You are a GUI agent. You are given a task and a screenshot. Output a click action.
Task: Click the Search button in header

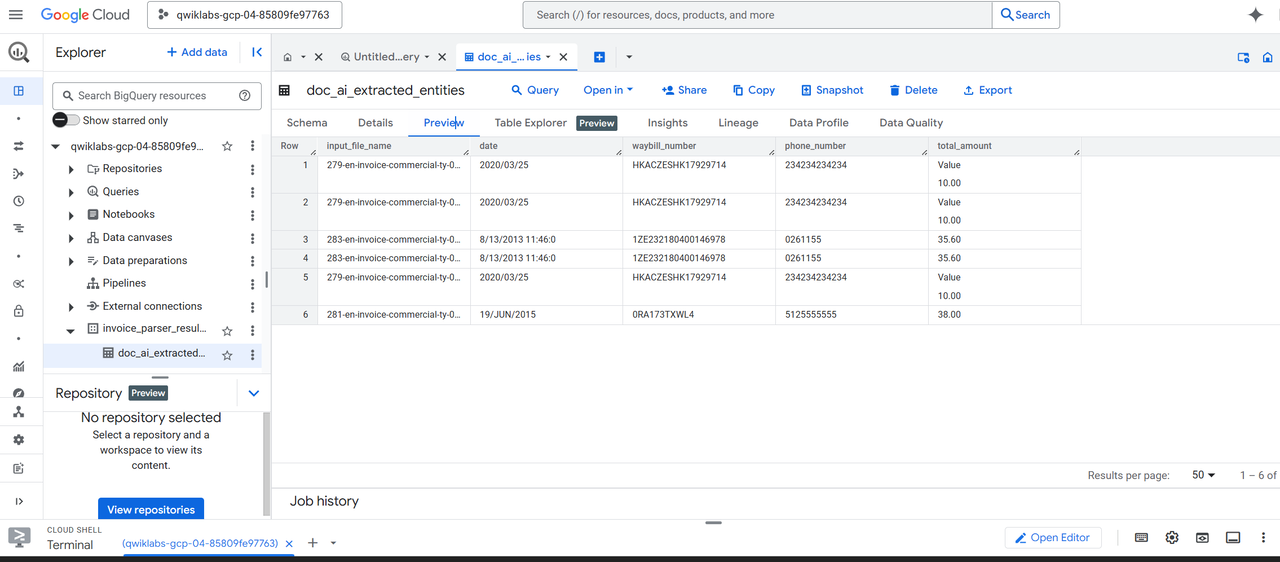tap(1026, 15)
